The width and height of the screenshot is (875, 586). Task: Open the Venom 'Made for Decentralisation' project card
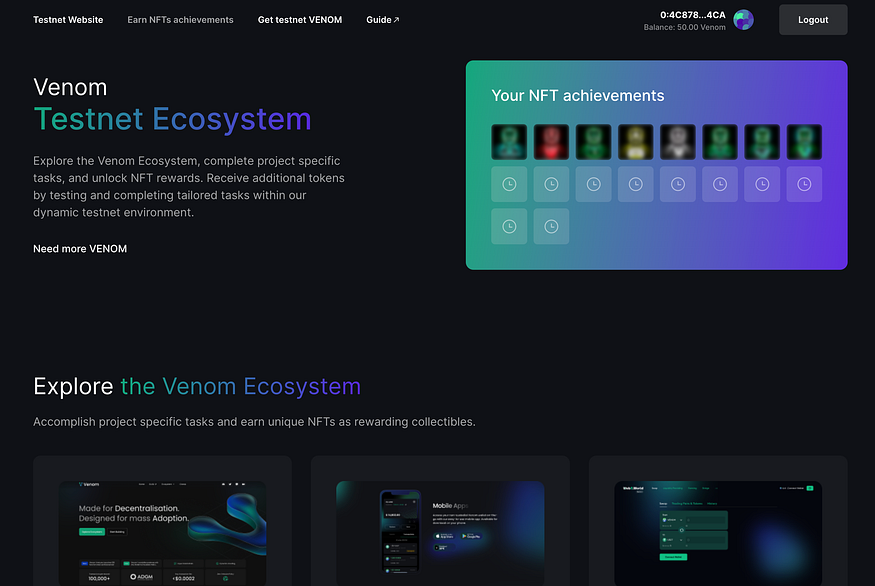[x=162, y=521]
